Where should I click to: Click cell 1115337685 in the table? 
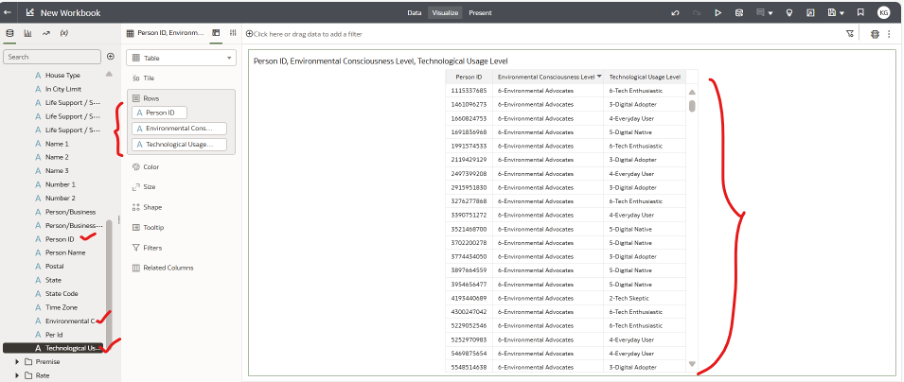pyautogui.click(x=469, y=91)
